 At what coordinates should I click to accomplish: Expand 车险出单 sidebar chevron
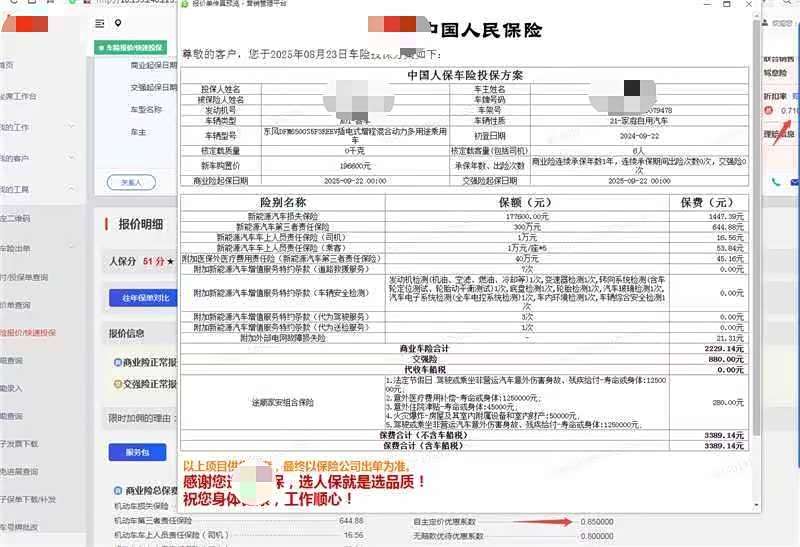(x=71, y=248)
